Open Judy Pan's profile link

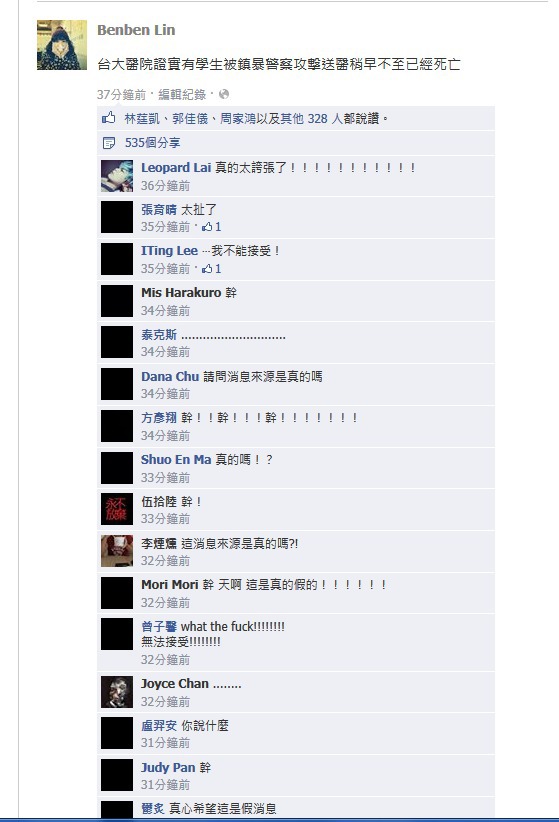[168, 767]
